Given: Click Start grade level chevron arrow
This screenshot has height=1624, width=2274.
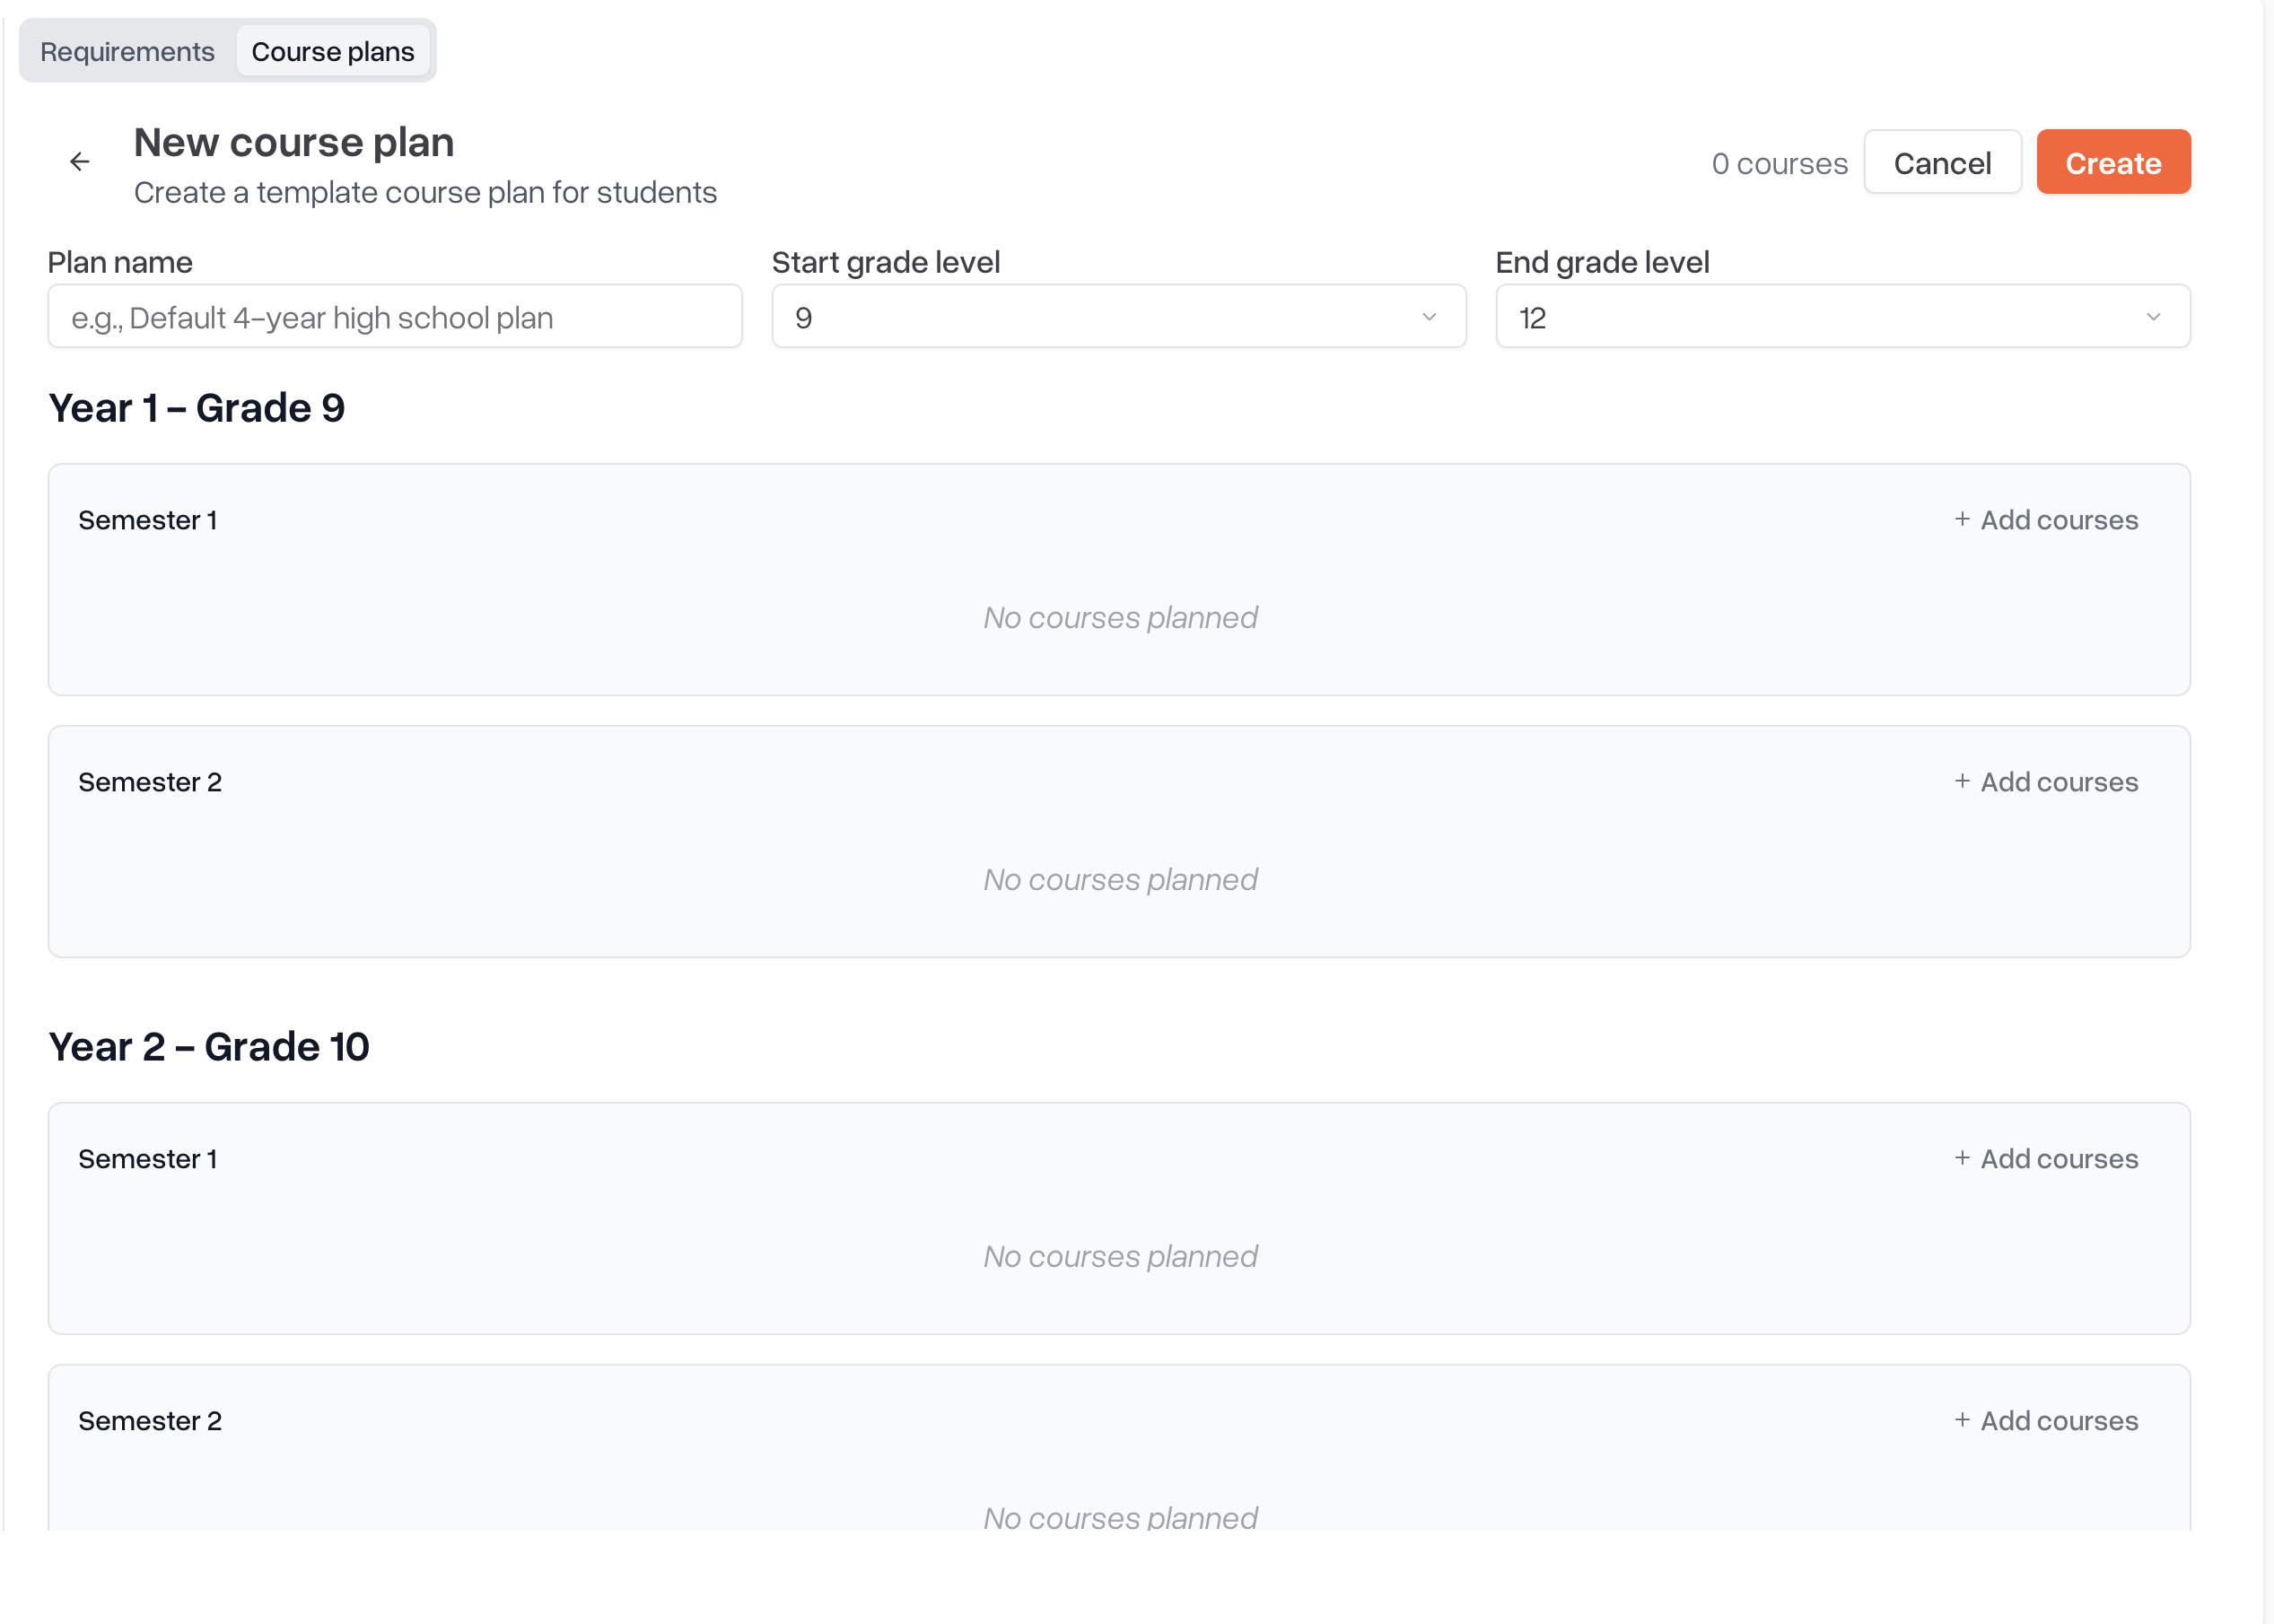Looking at the screenshot, I should tap(1429, 317).
